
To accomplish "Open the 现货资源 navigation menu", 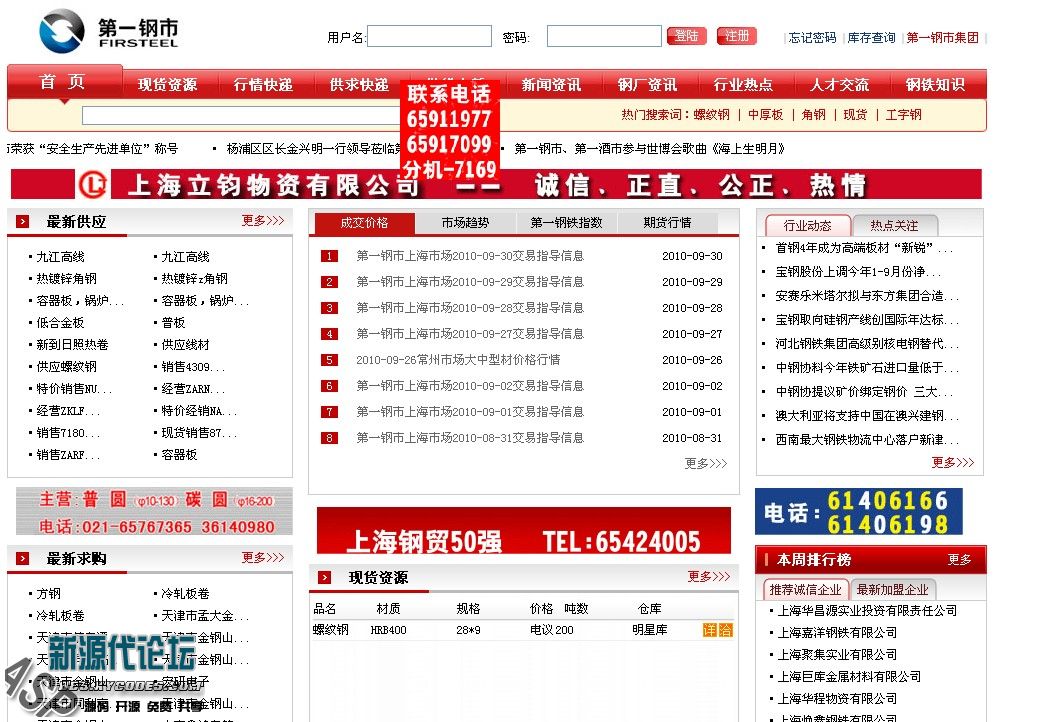I will pos(168,85).
